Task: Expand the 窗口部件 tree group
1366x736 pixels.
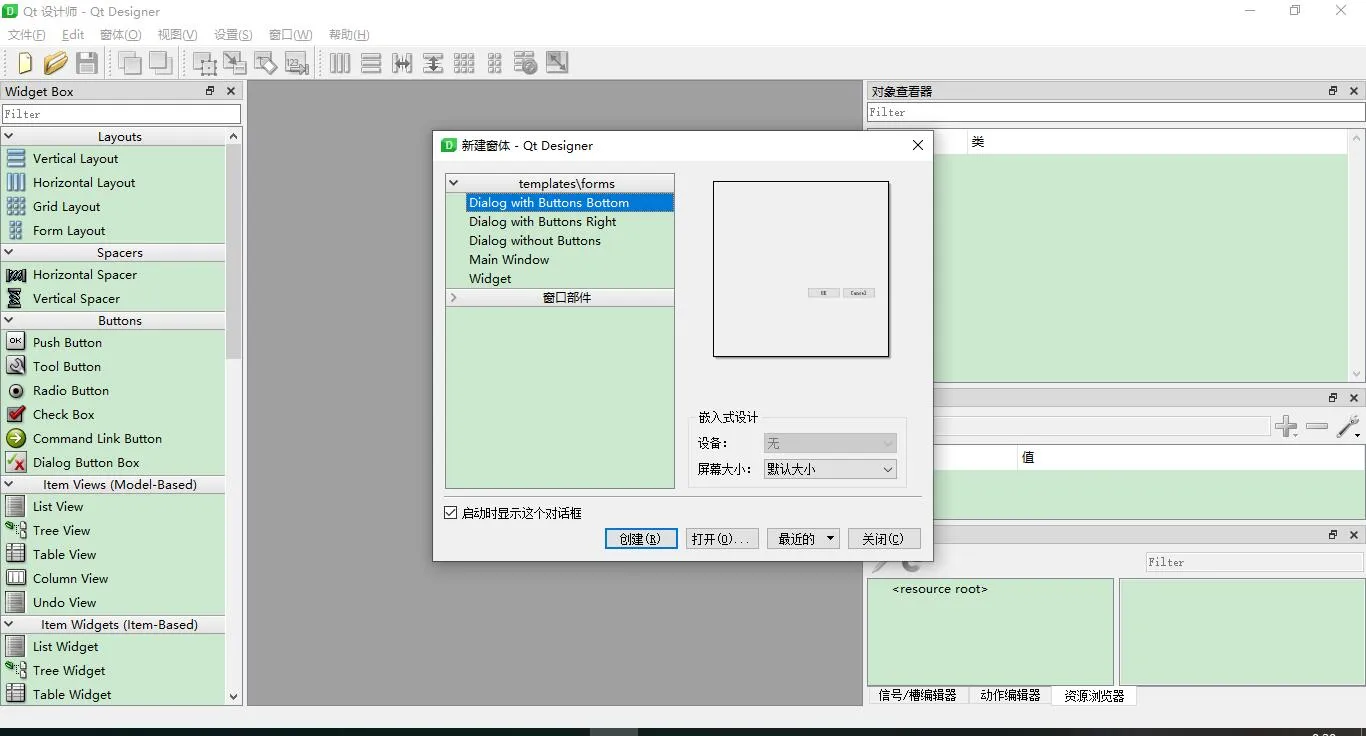Action: (453, 298)
